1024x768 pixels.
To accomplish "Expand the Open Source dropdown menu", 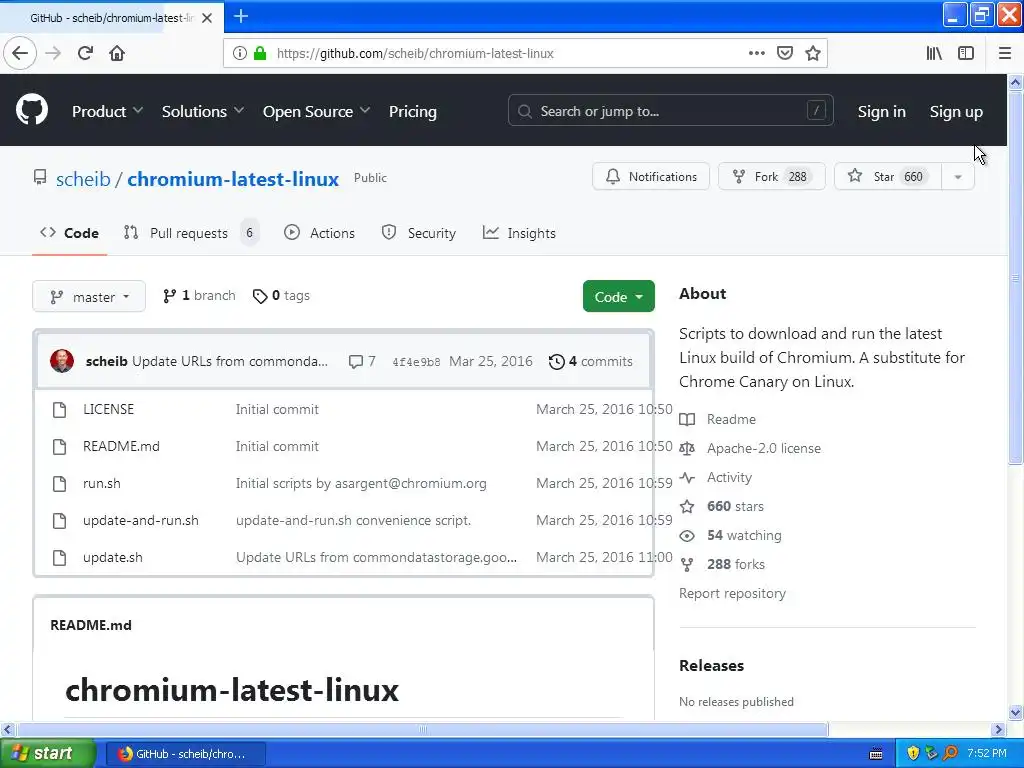I will pos(316,112).
